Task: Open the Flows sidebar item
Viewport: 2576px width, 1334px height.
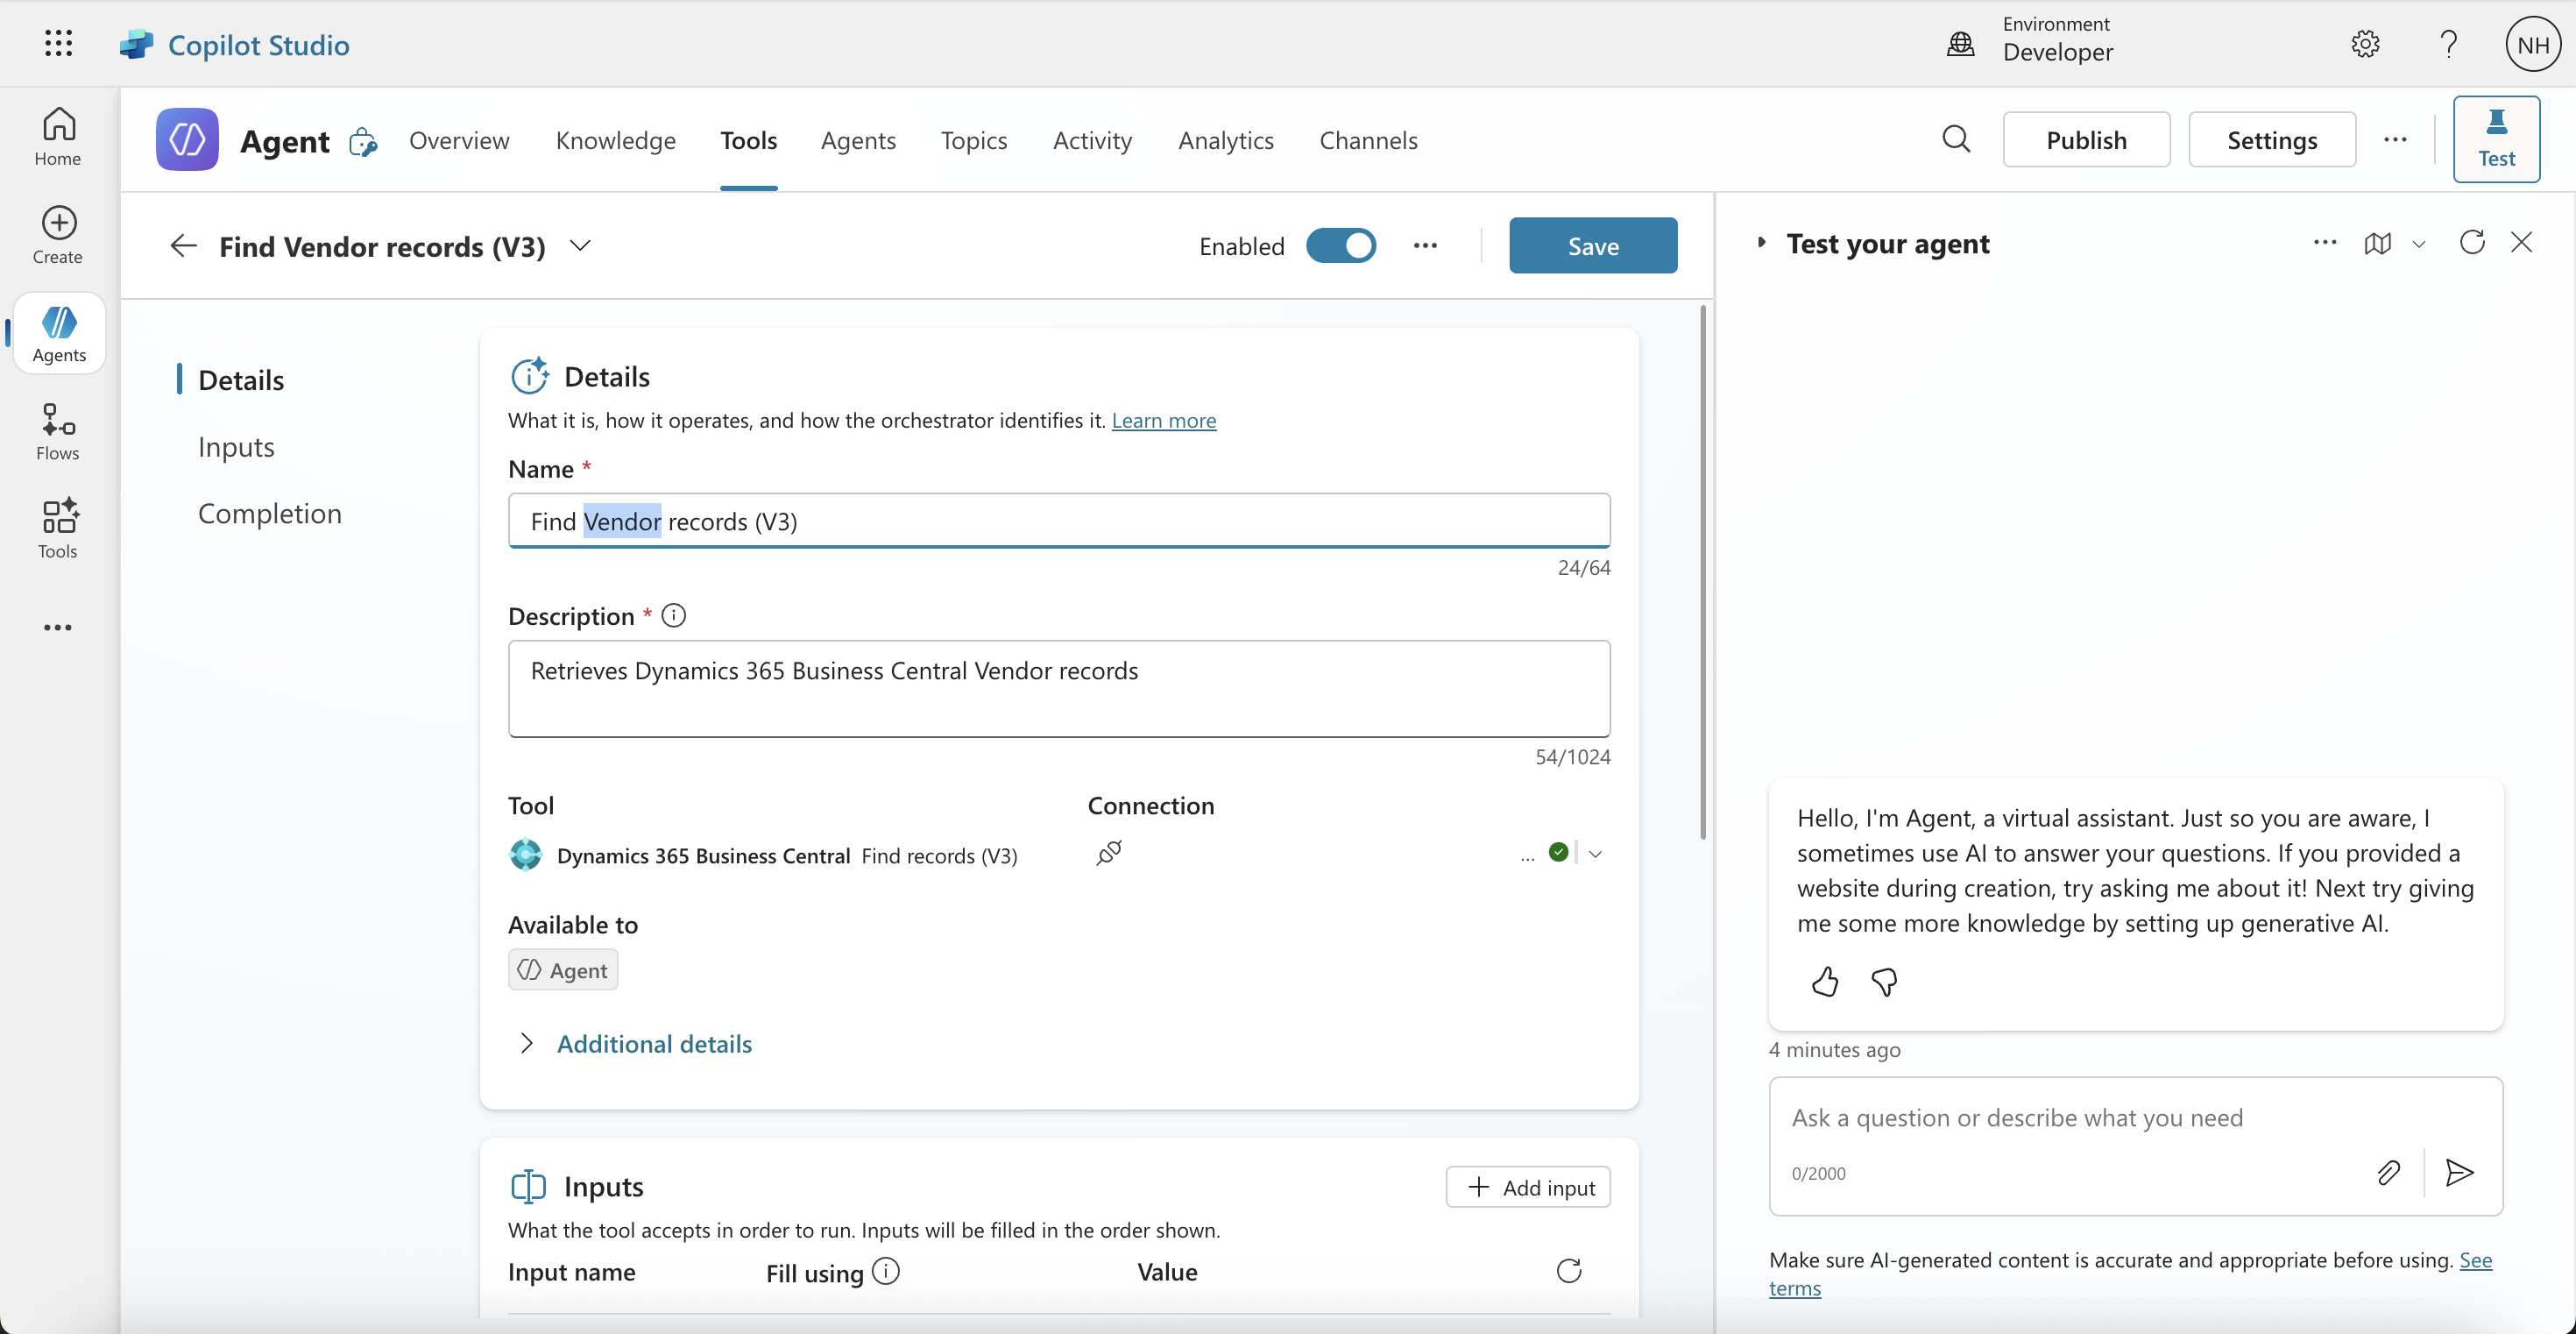Action: click(58, 432)
